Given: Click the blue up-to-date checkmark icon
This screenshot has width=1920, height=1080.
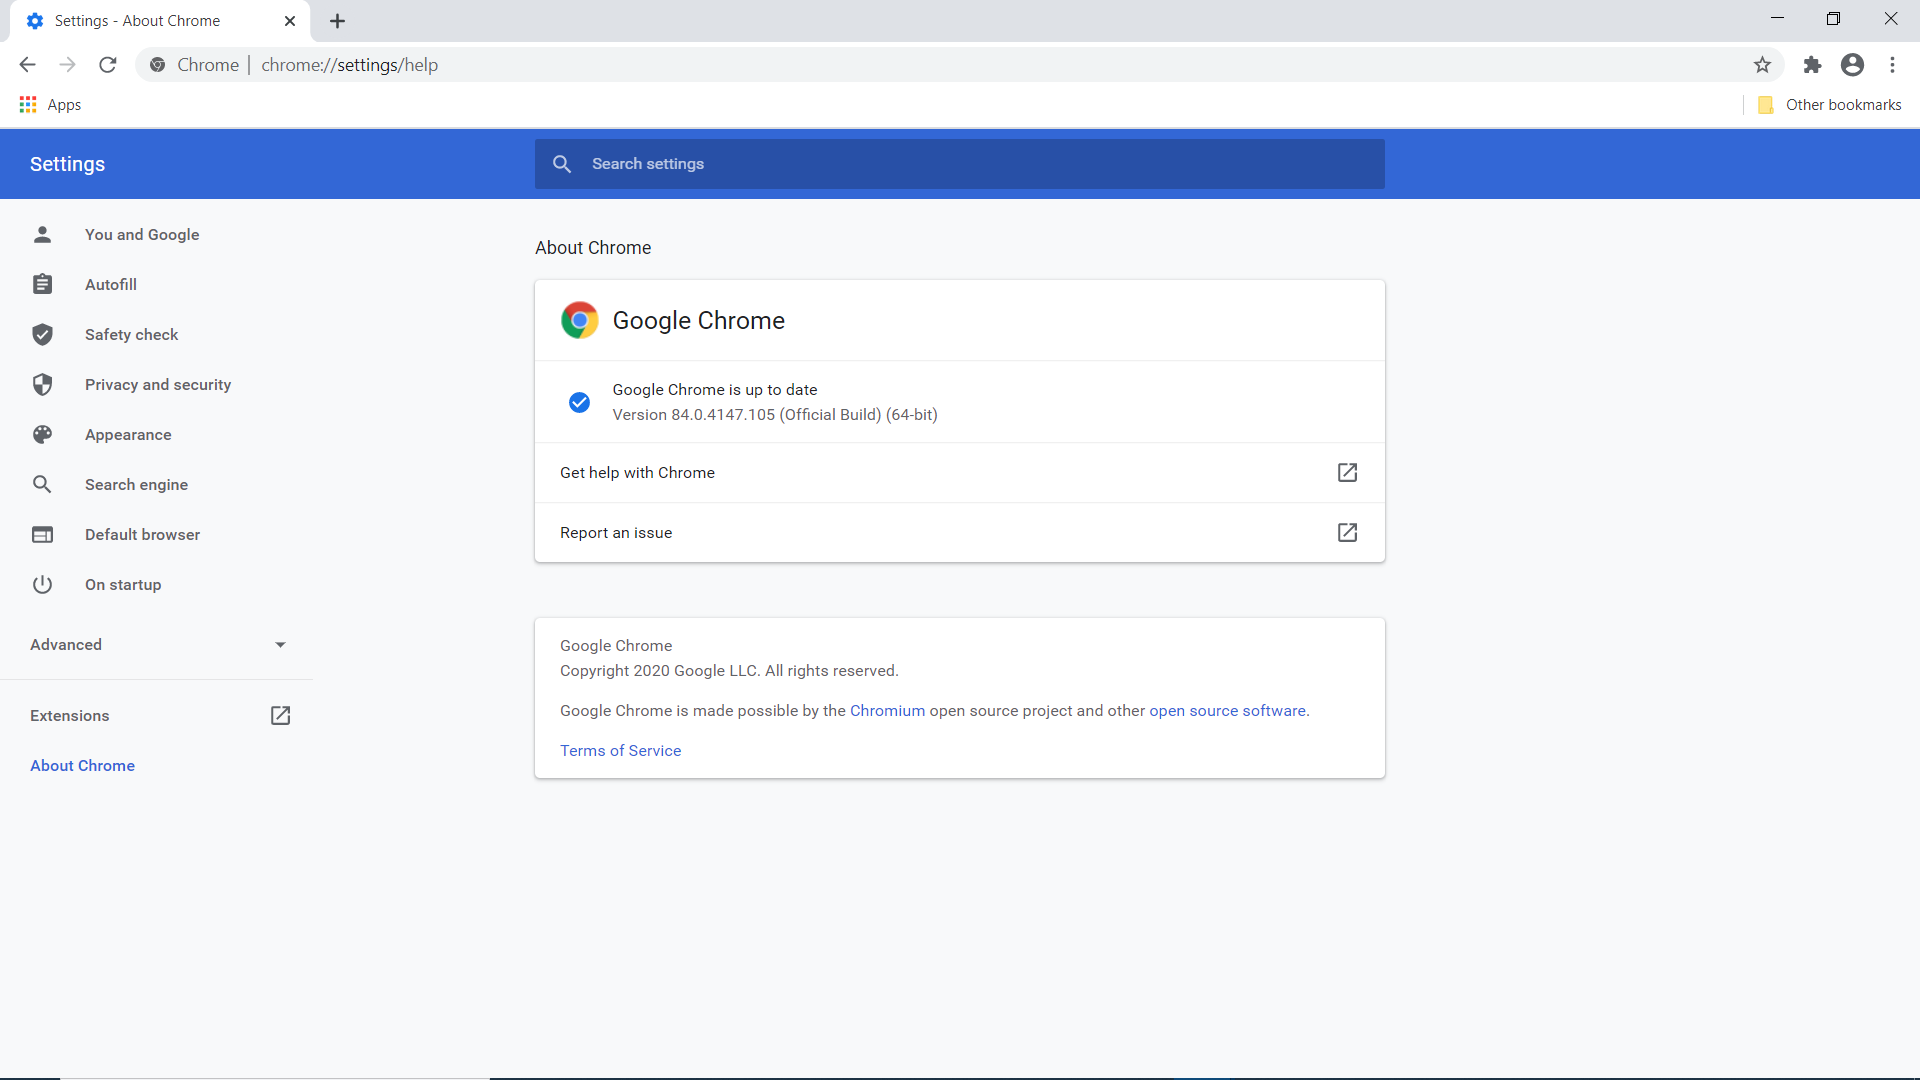Looking at the screenshot, I should click(579, 402).
